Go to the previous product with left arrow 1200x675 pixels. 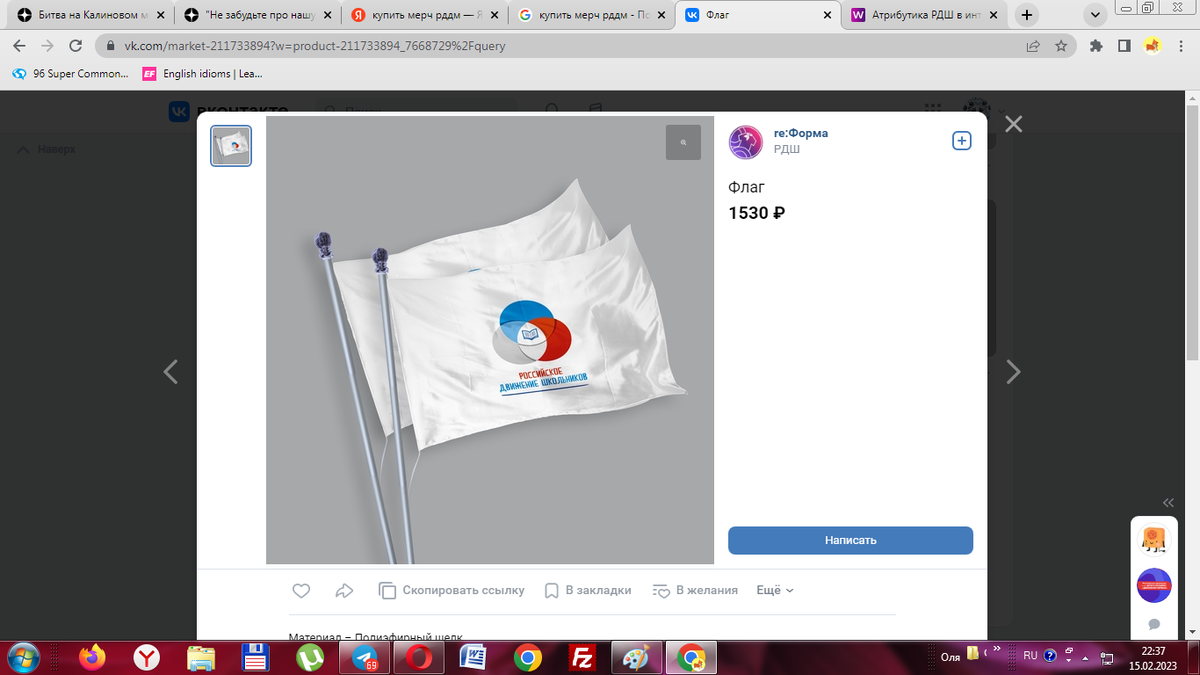tap(171, 372)
